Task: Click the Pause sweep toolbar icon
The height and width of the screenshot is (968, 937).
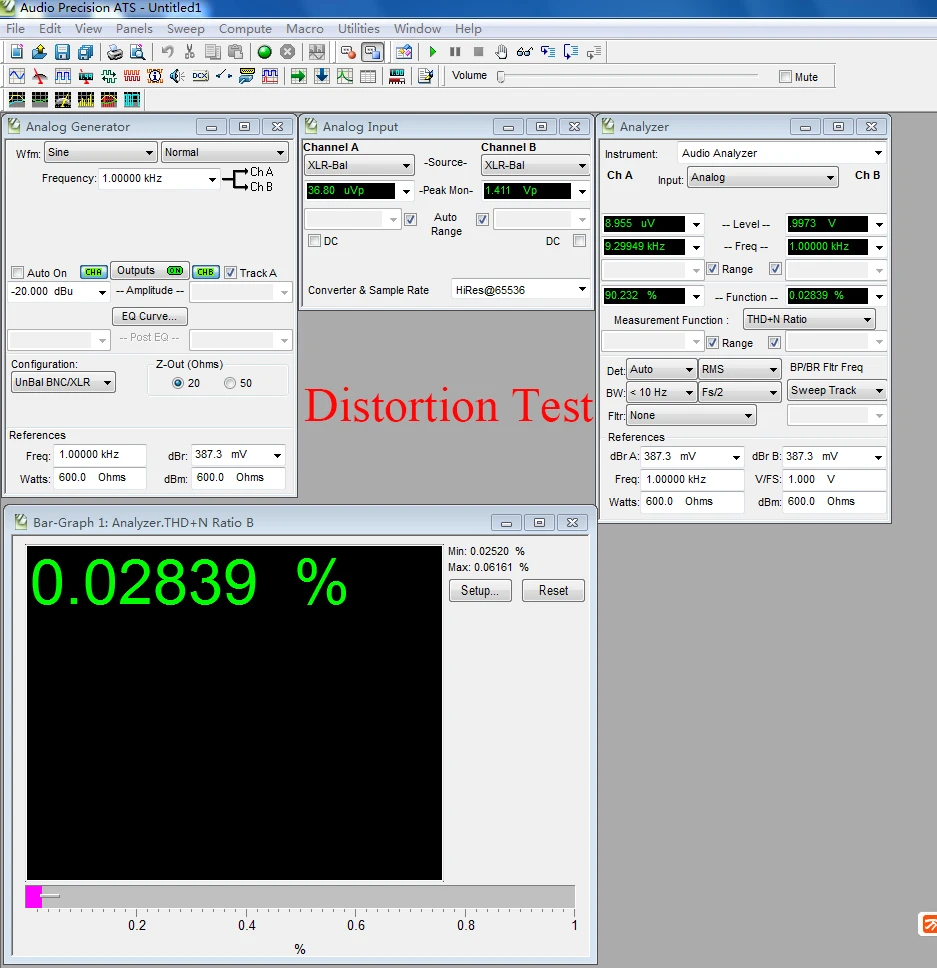Action: pos(455,52)
